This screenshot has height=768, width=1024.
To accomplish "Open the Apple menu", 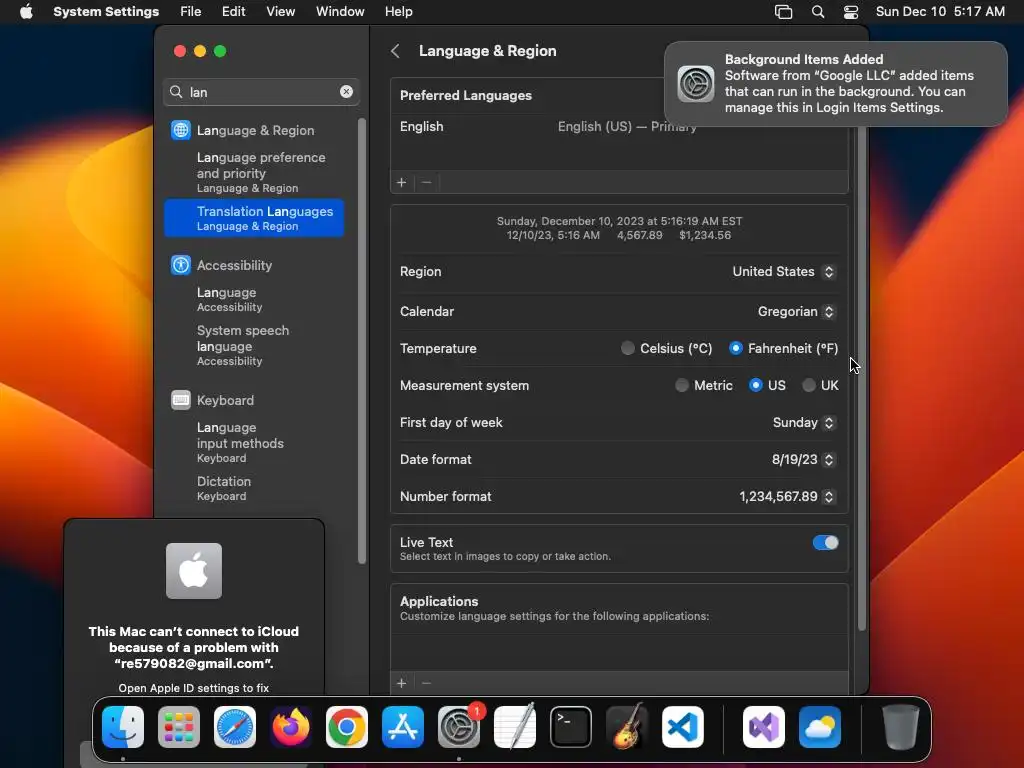I will click(x=26, y=12).
